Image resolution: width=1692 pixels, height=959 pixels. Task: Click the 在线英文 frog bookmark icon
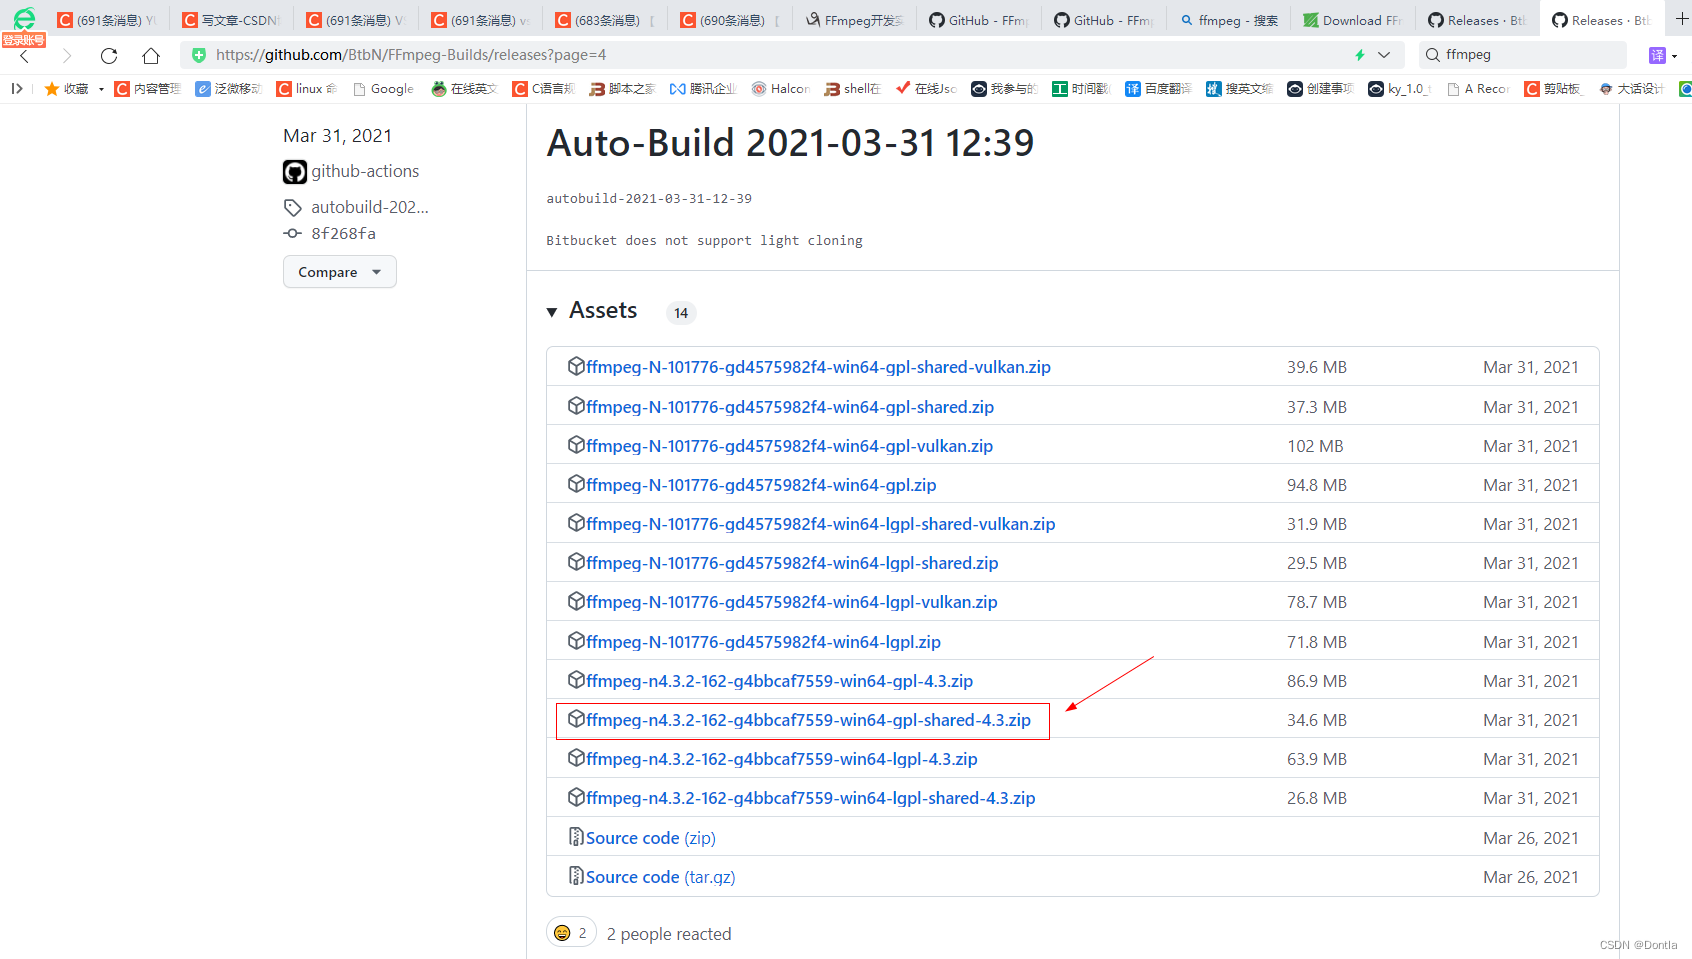tap(439, 89)
